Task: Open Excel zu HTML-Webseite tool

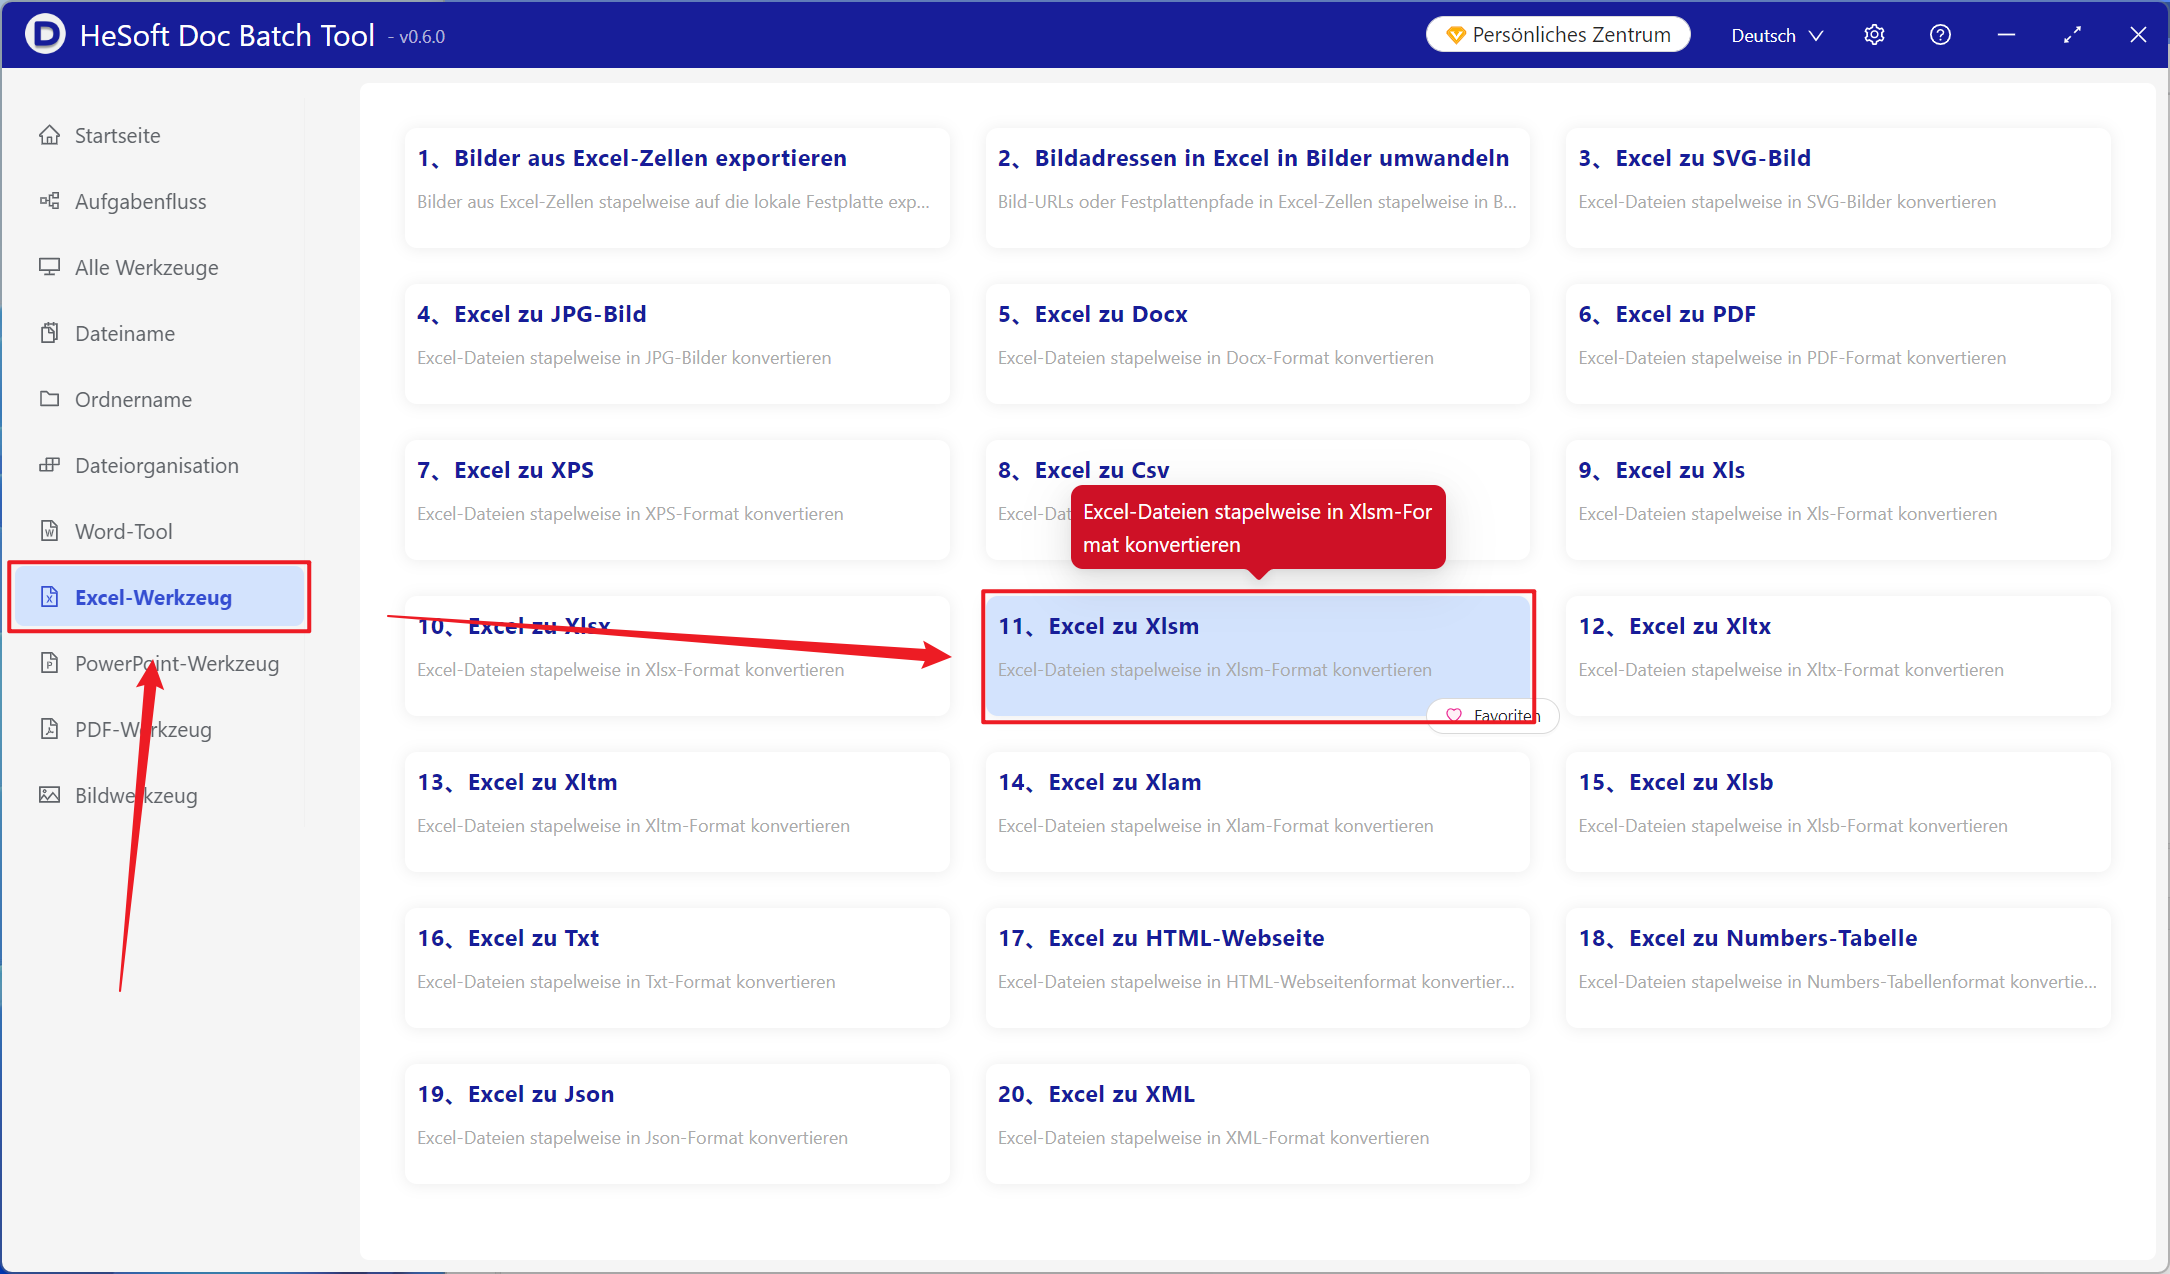Action: pos(1257,968)
